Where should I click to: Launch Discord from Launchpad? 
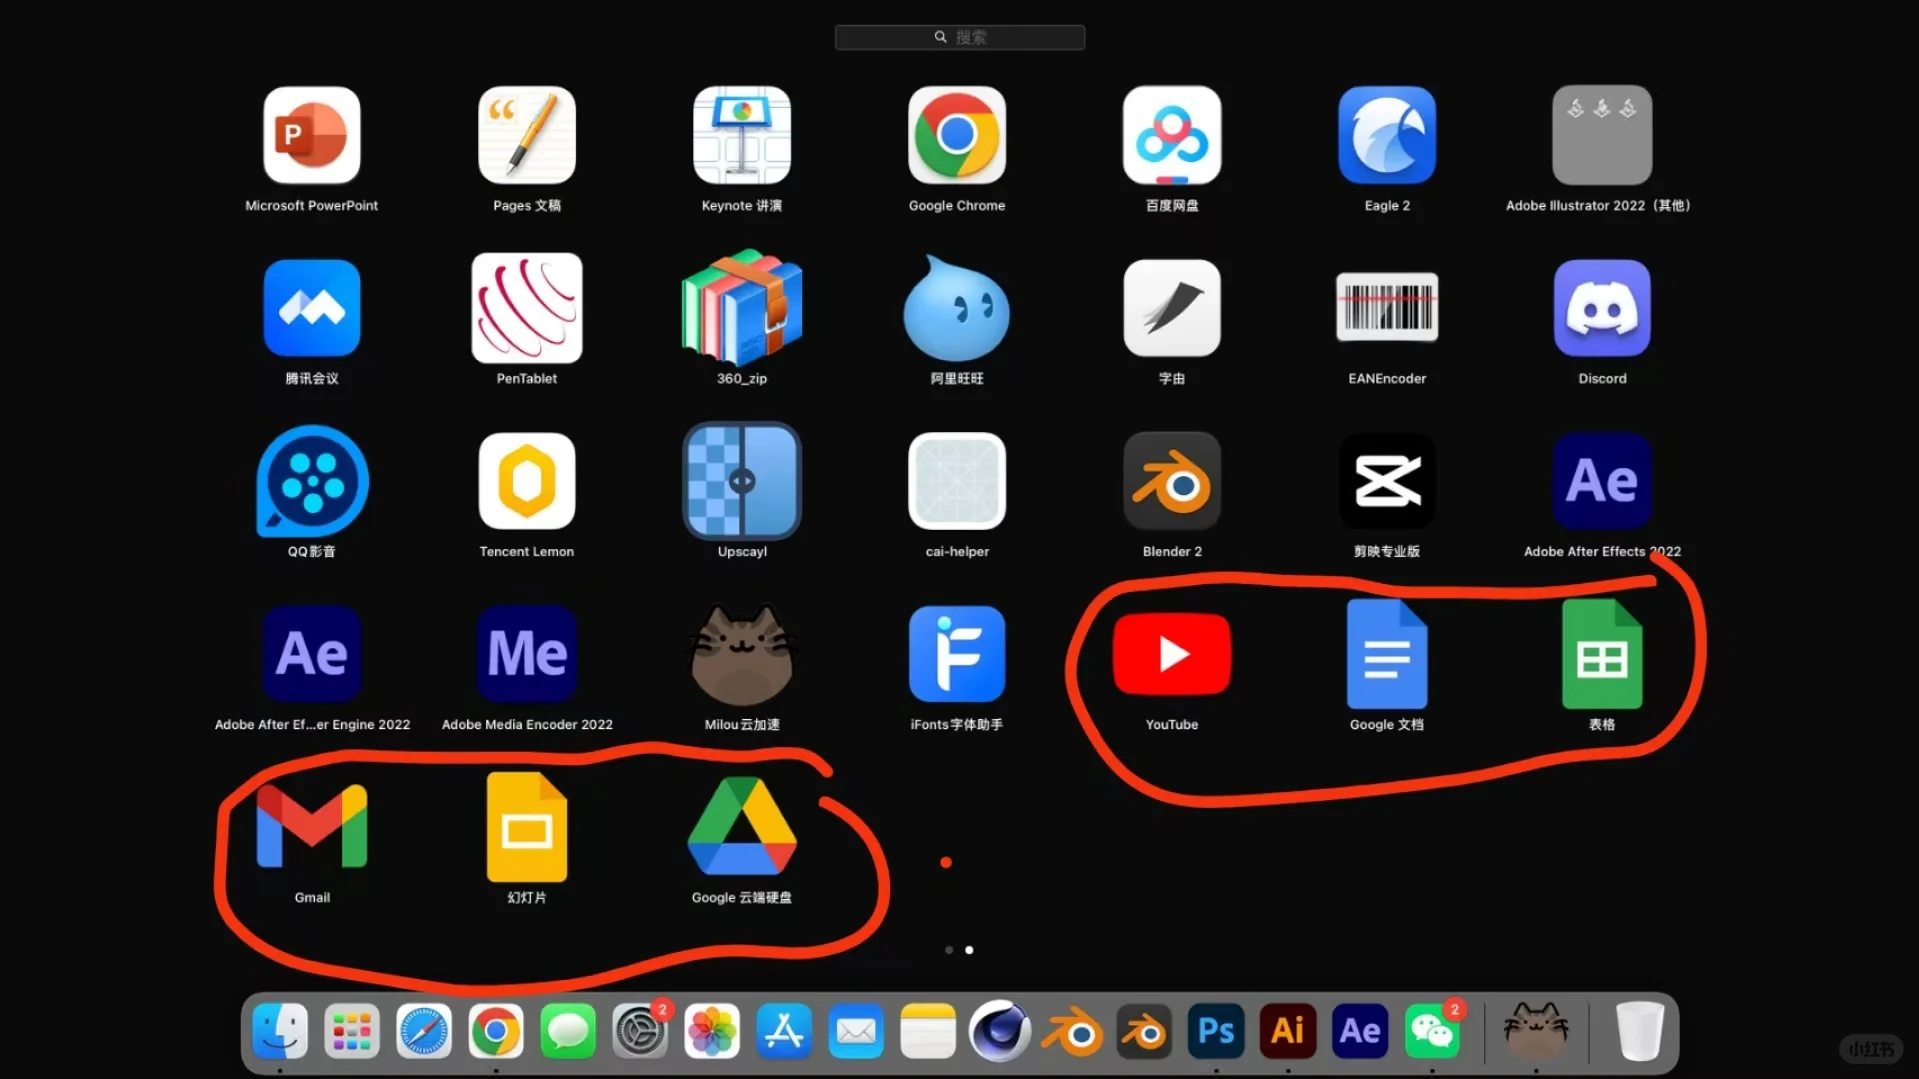click(x=1602, y=309)
